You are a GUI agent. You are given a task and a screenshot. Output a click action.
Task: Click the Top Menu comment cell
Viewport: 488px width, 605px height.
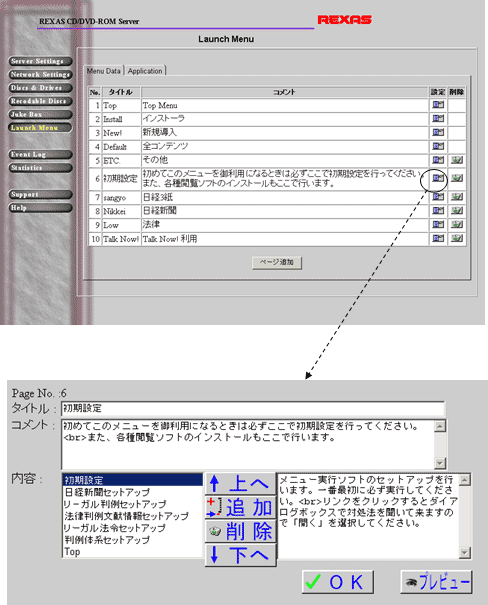tap(285, 105)
